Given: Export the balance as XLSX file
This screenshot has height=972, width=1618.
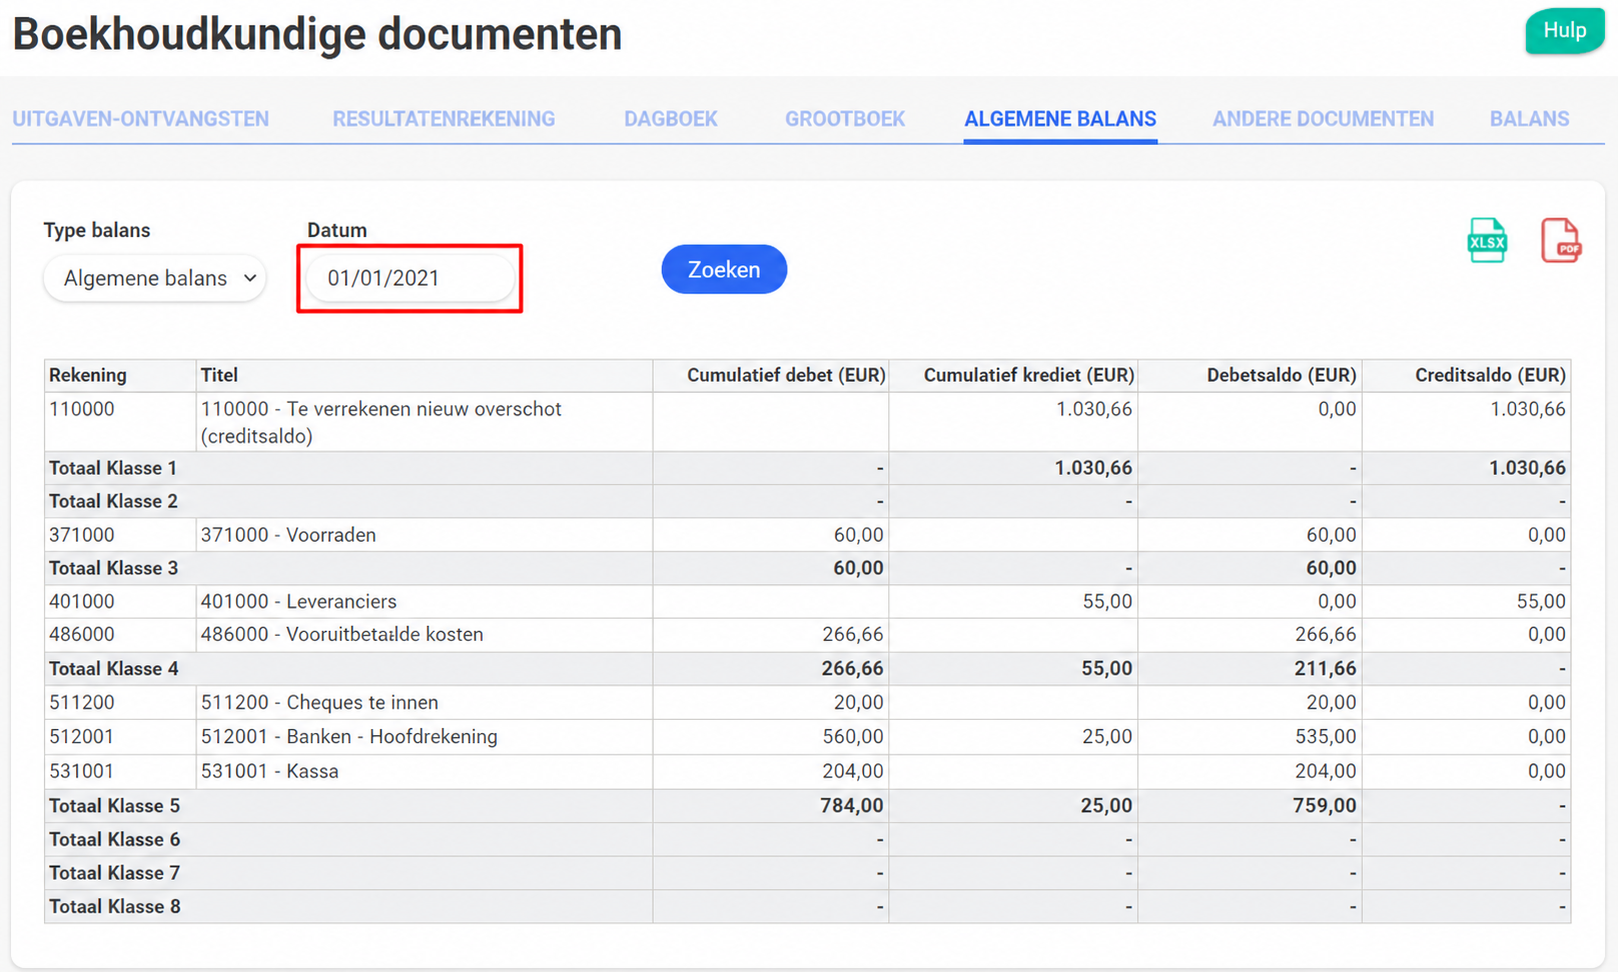Looking at the screenshot, I should pyautogui.click(x=1486, y=240).
